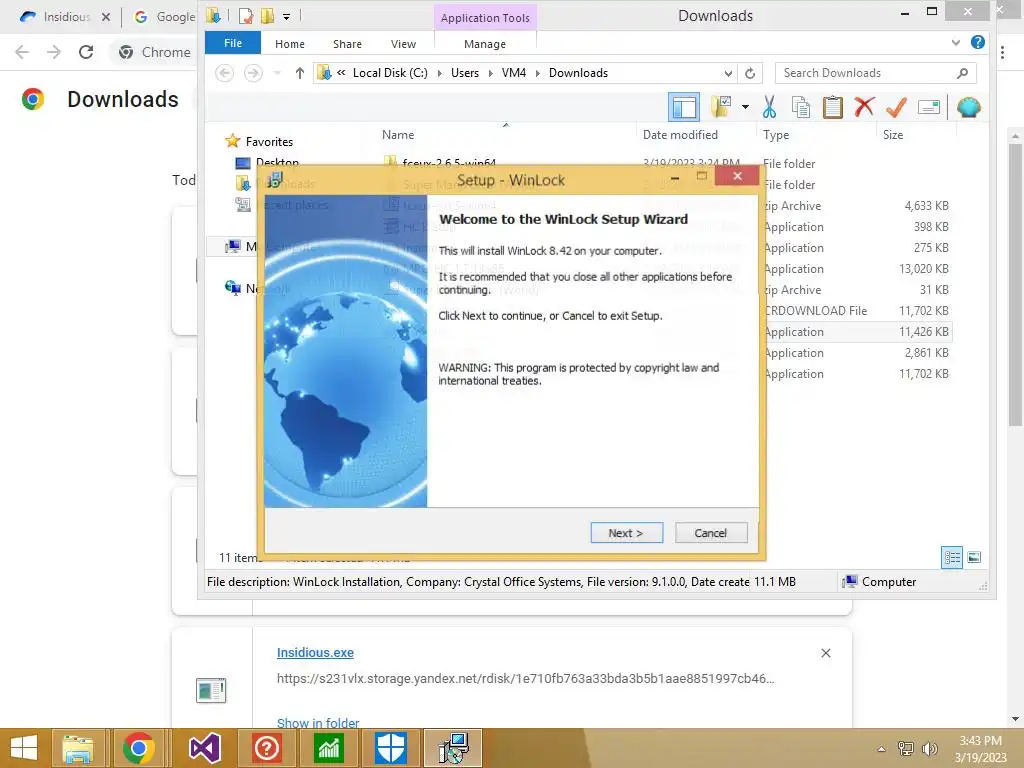
Task: Click the red X Delete icon
Action: [x=864, y=106]
